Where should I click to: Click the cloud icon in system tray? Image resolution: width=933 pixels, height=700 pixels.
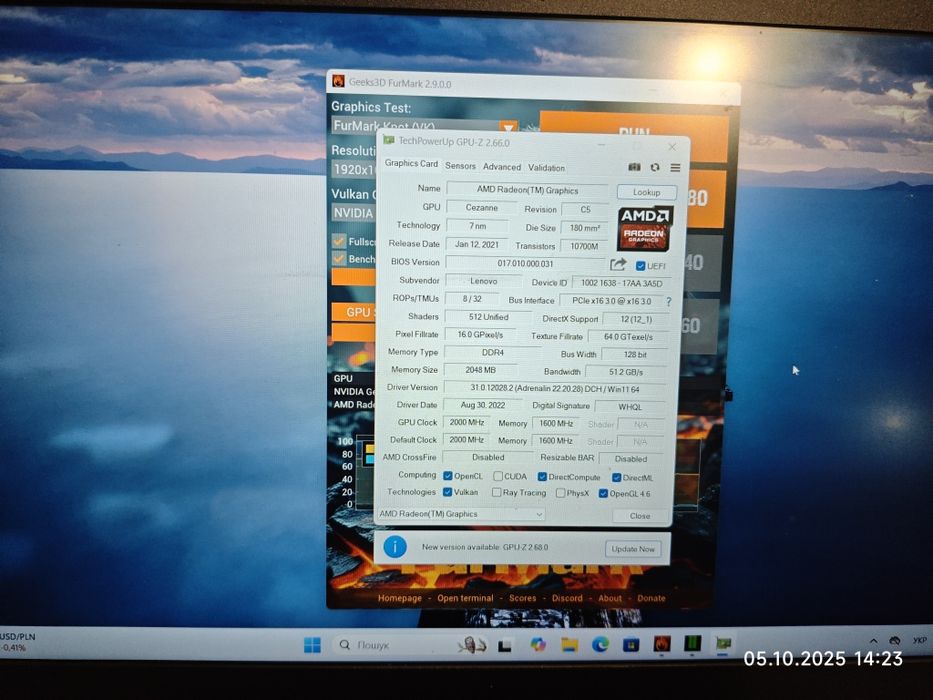pyautogui.click(x=894, y=640)
